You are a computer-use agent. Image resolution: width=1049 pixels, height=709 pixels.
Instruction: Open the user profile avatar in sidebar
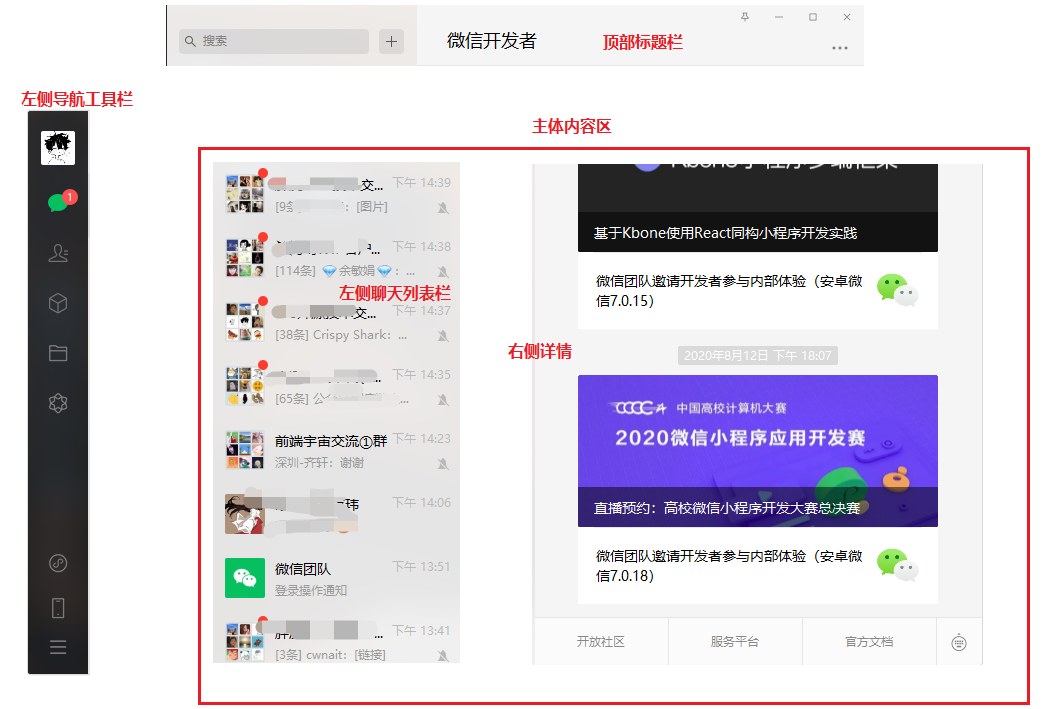pos(58,148)
